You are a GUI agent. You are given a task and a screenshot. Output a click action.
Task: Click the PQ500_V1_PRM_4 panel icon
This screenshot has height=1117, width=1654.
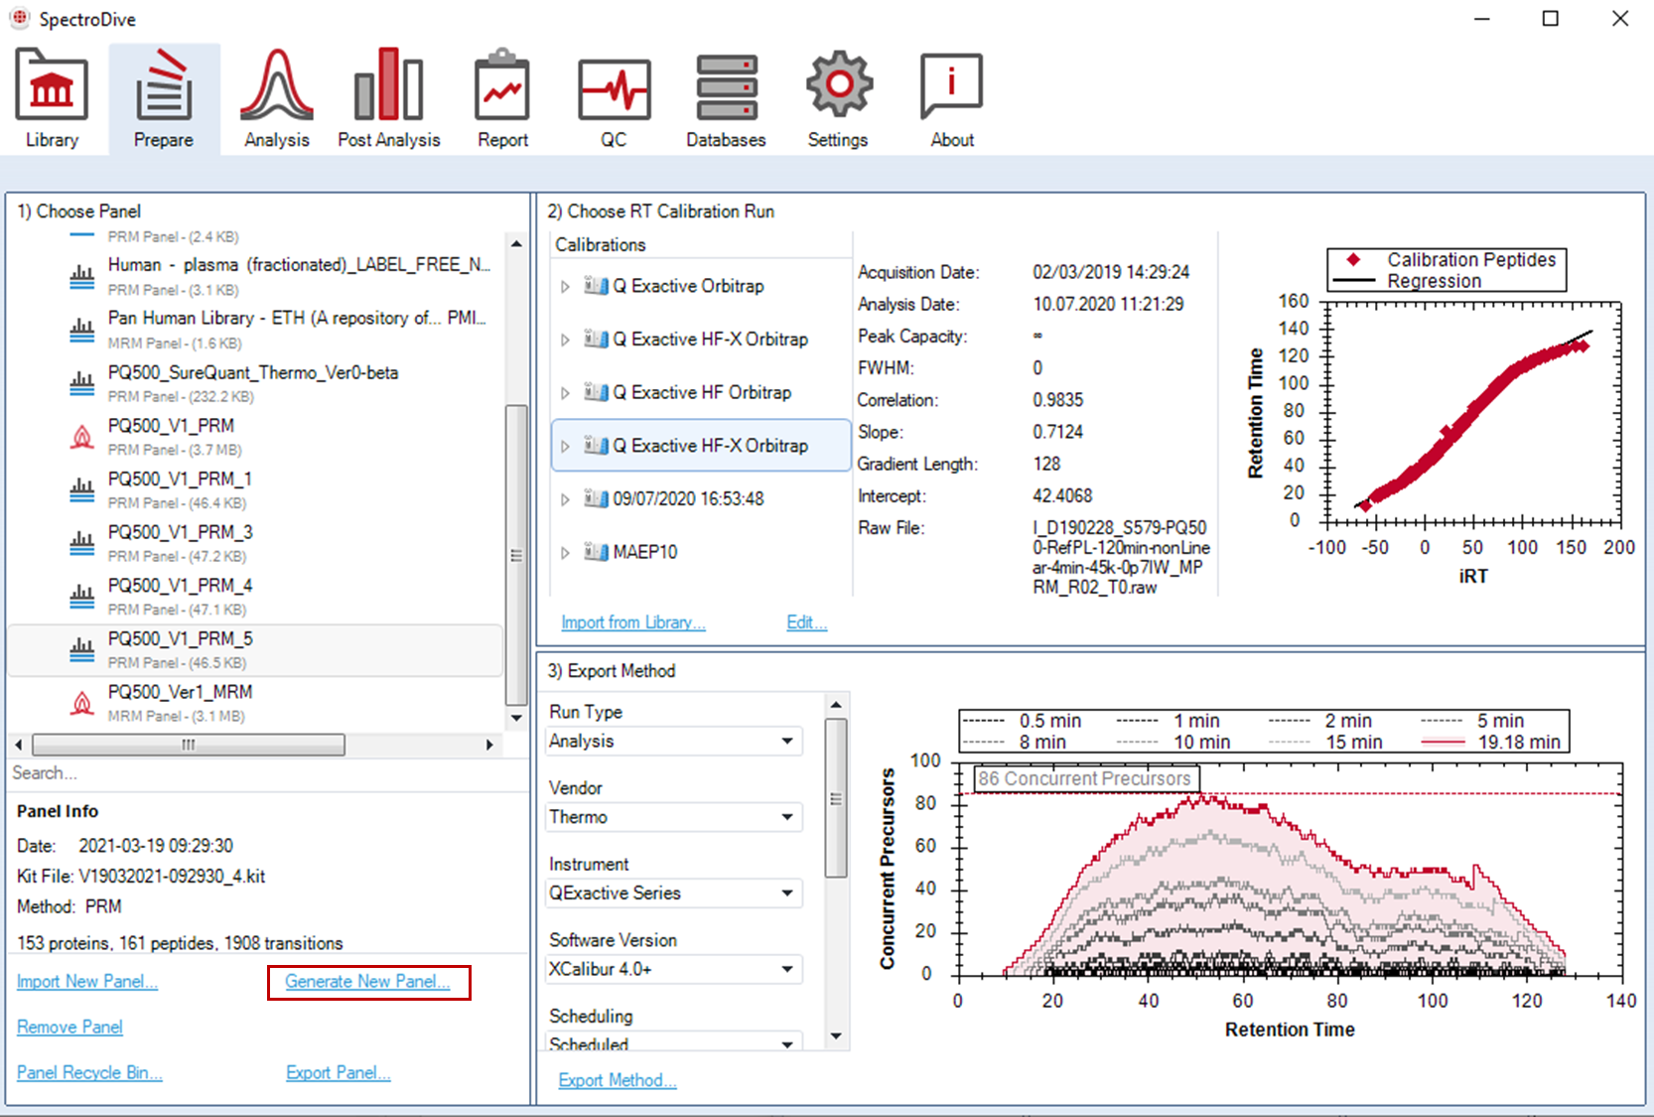pos(82,596)
